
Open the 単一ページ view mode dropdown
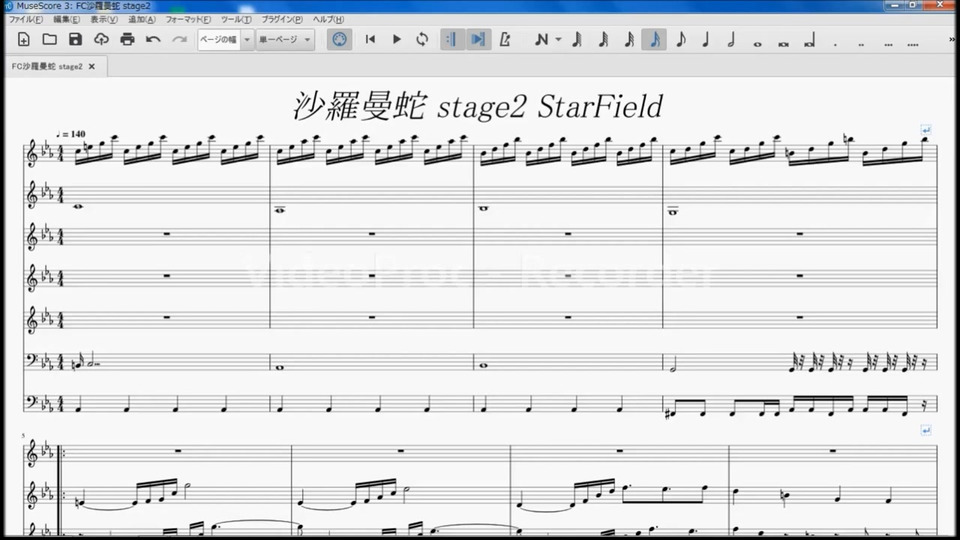pyautogui.click(x=285, y=40)
